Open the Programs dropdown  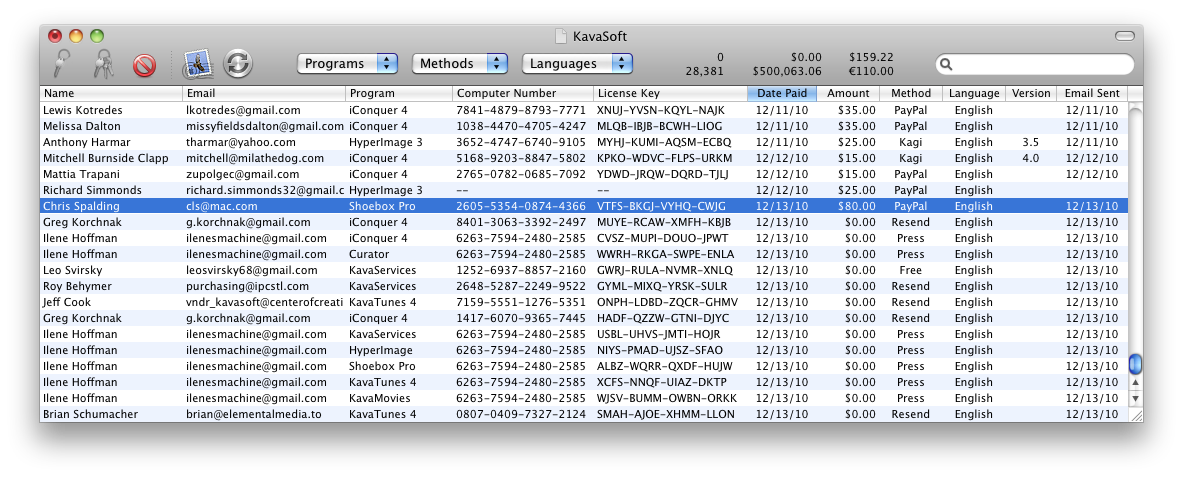click(347, 64)
